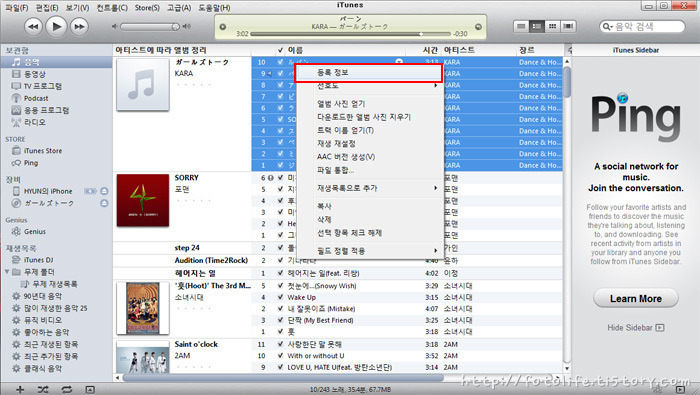Adjust the volume slider
The height and width of the screenshot is (395, 700).
click(149, 27)
